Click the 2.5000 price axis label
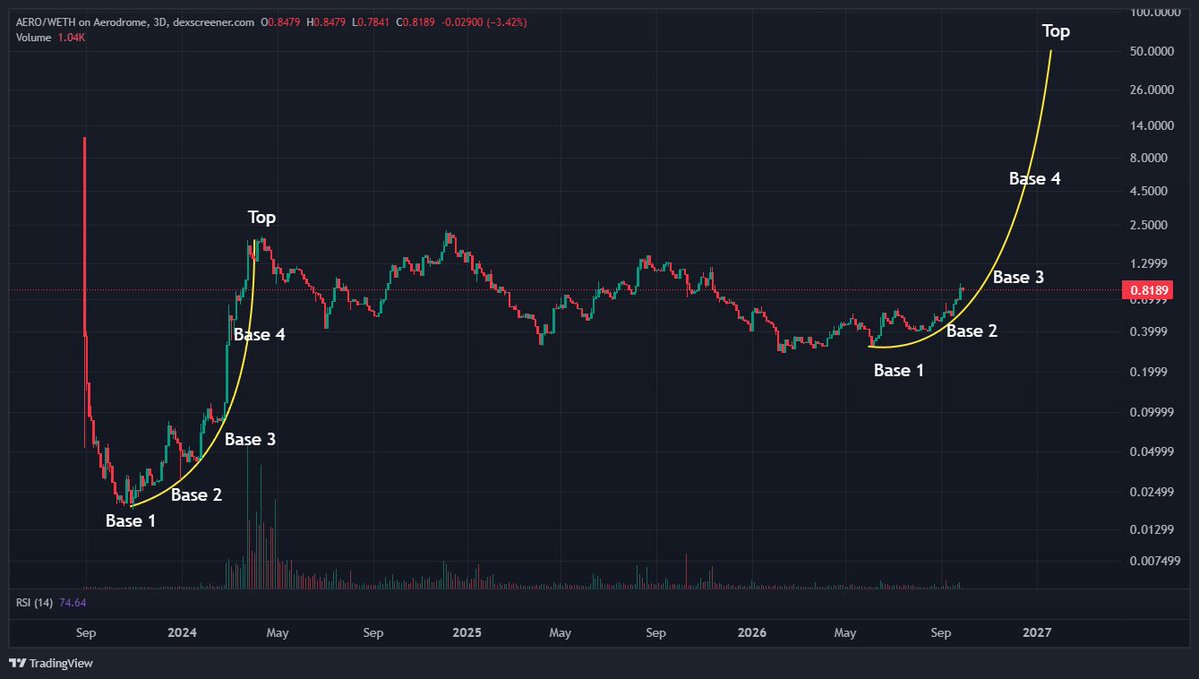 pyautogui.click(x=1149, y=225)
